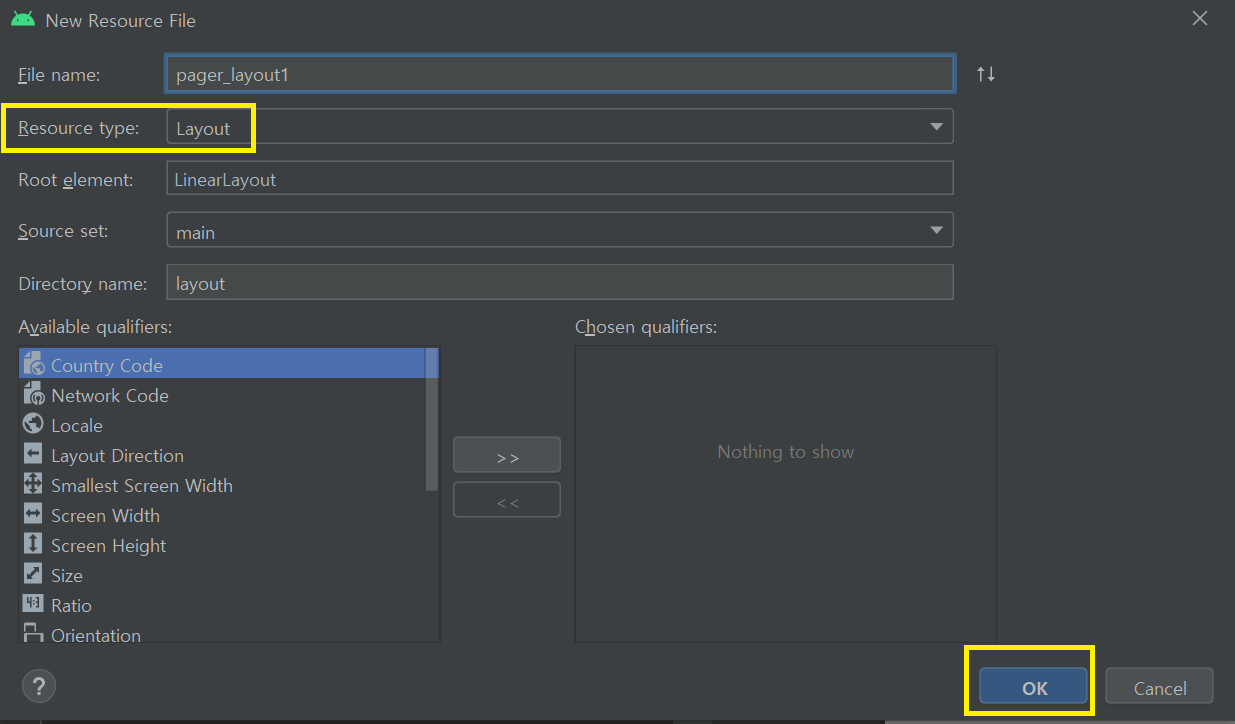Click the Network Code qualifier icon
The height and width of the screenshot is (724, 1235).
33,394
